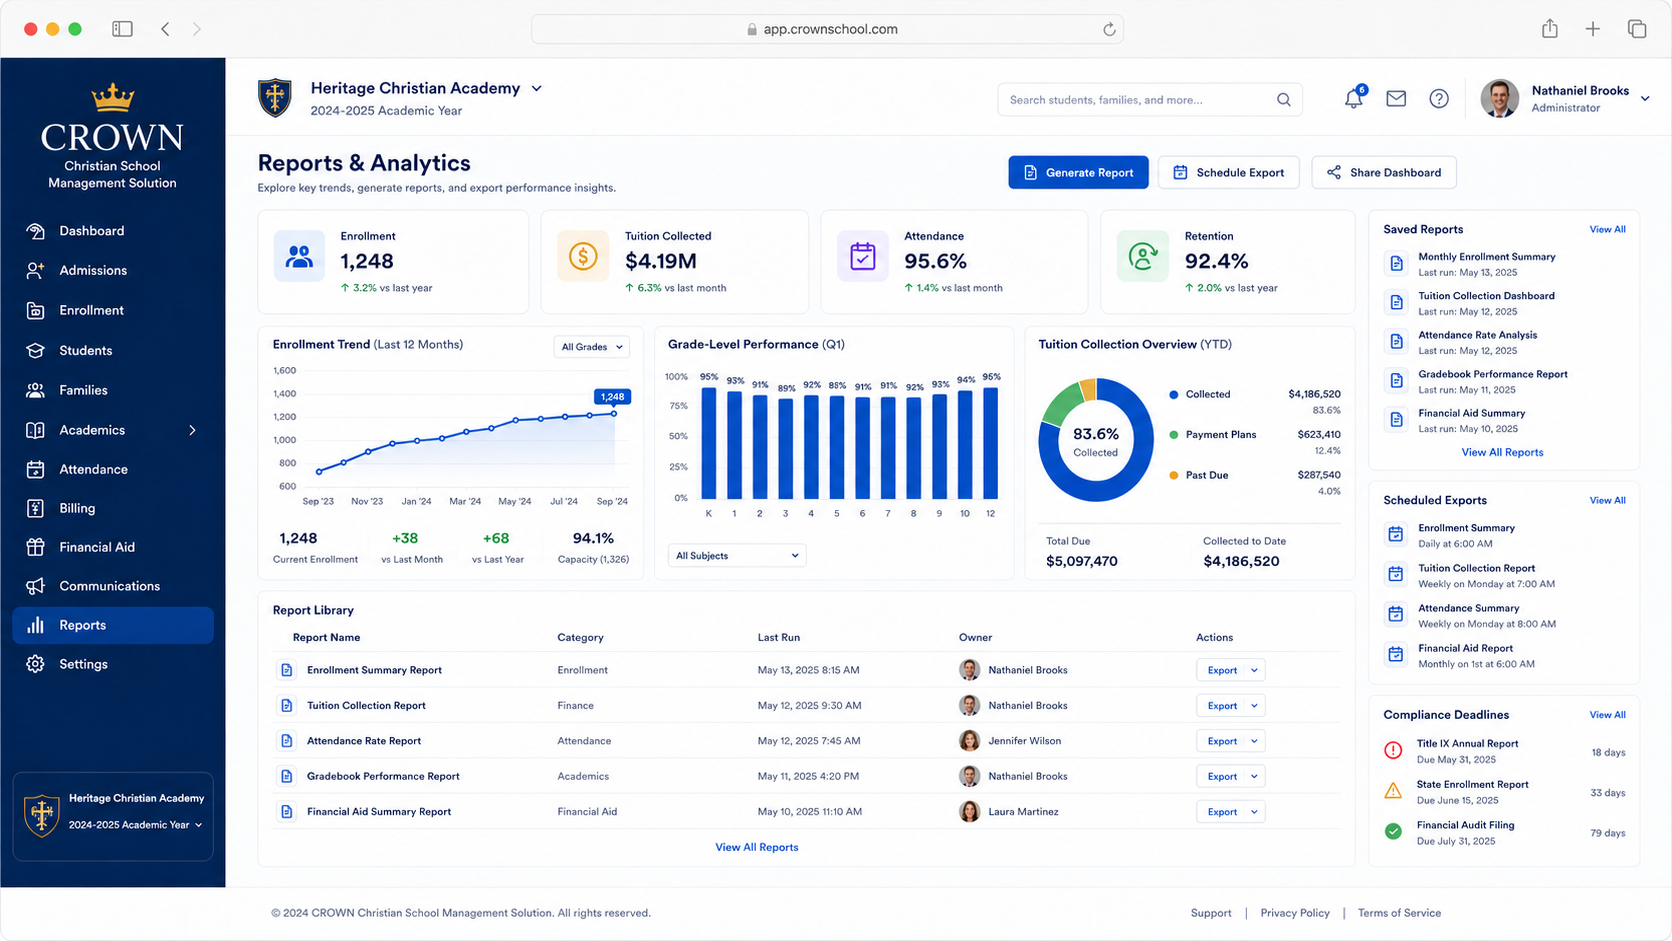Click the 1,248 enrollment trend data label
Image resolution: width=1672 pixels, height=941 pixels.
612,397
